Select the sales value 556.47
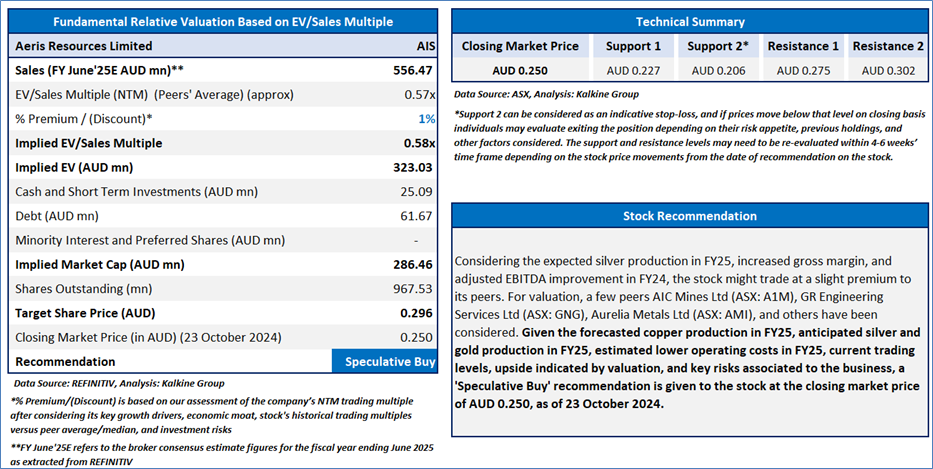This screenshot has height=469, width=933. (412, 70)
